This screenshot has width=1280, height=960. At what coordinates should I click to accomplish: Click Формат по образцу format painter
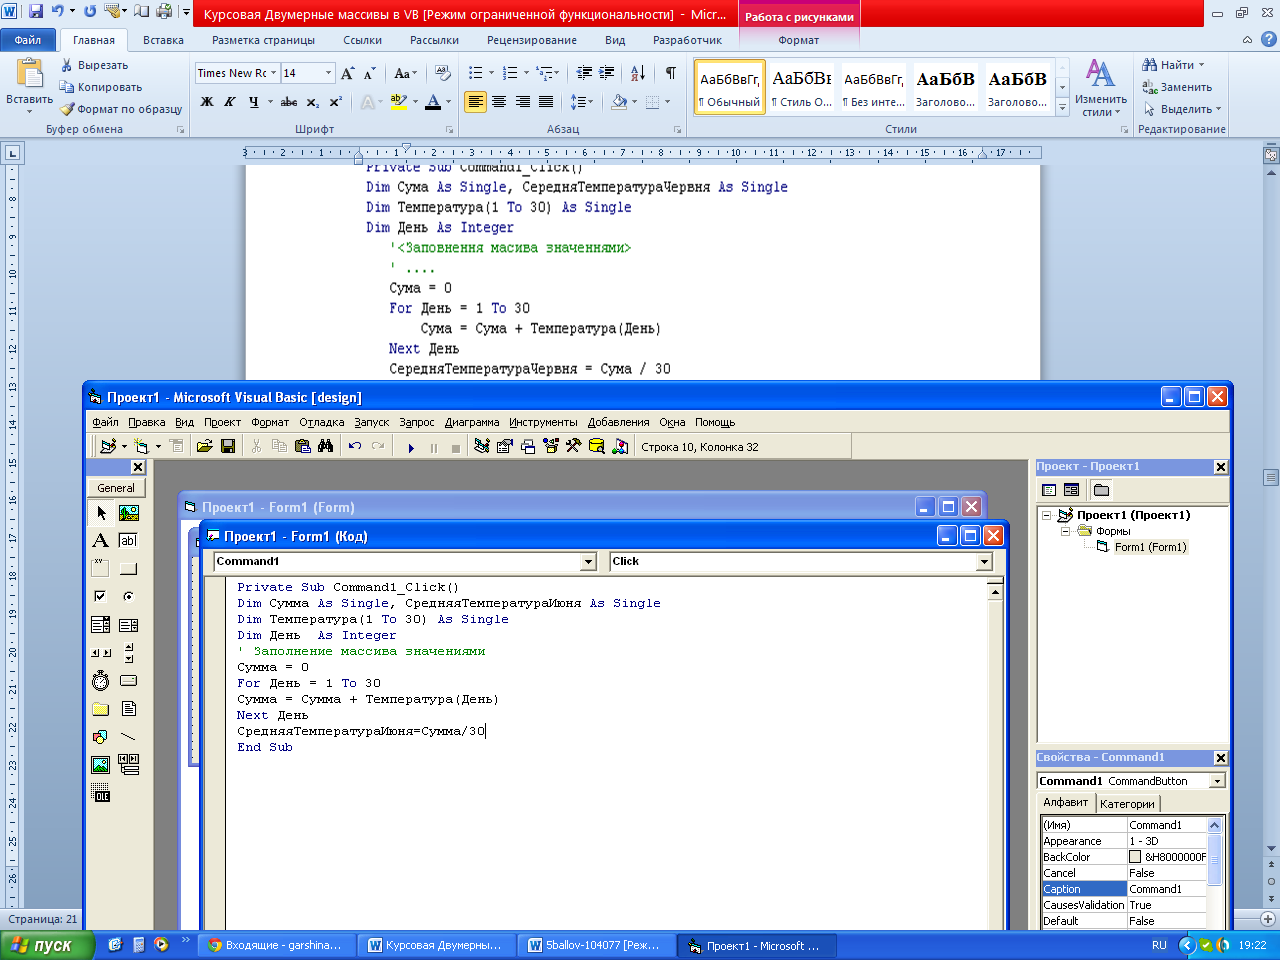click(x=121, y=109)
